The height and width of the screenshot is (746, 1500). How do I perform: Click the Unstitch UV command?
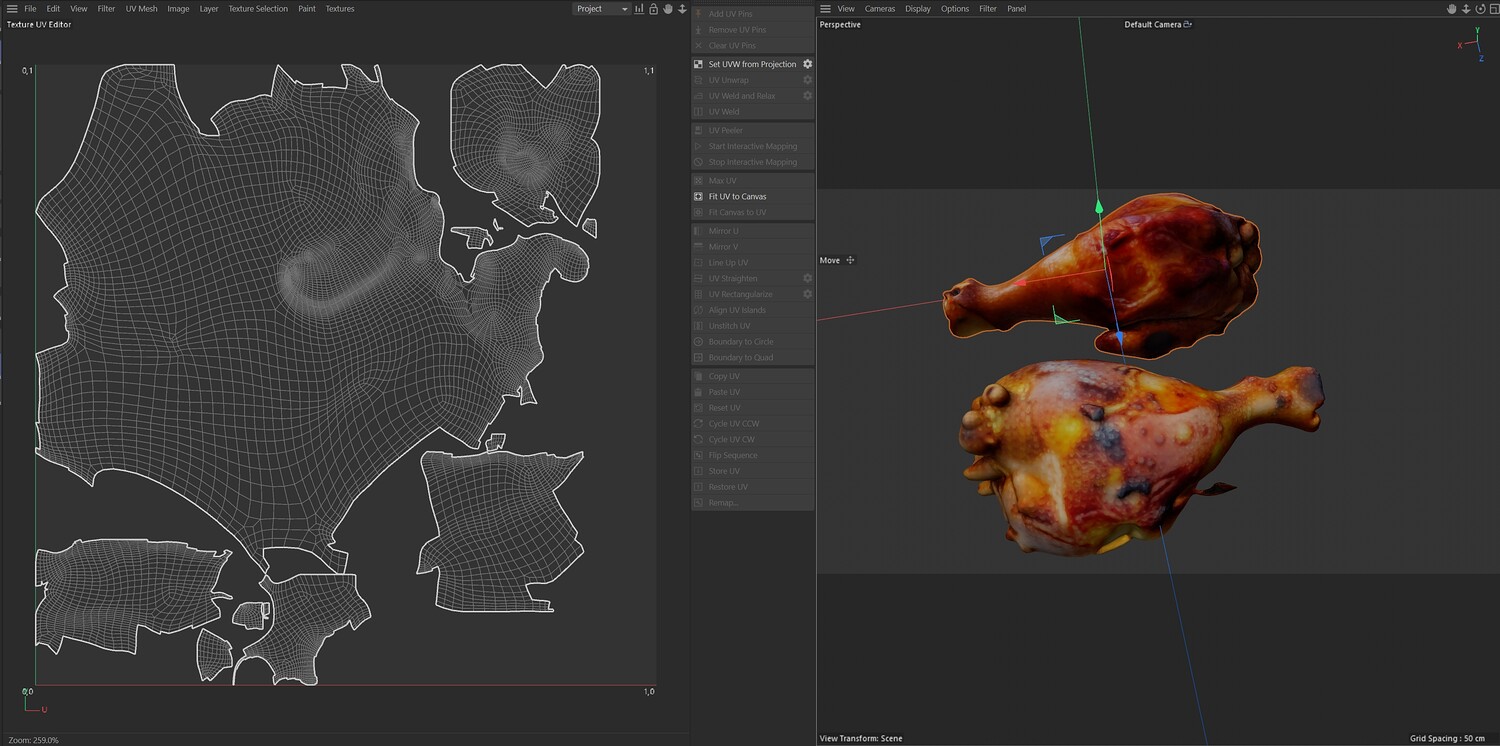752,326
